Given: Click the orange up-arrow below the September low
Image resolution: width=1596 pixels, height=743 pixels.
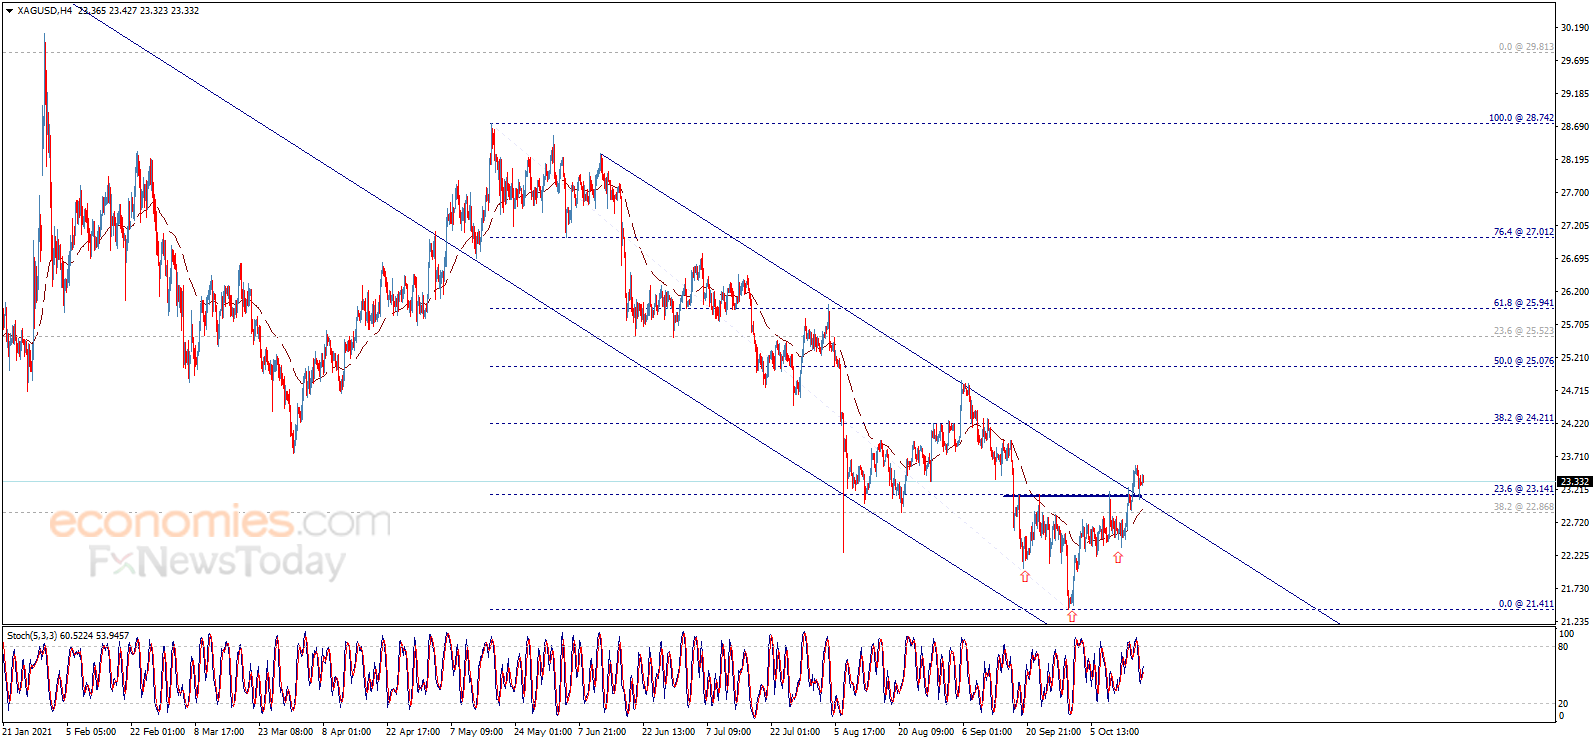Looking at the screenshot, I should click(x=1025, y=576).
